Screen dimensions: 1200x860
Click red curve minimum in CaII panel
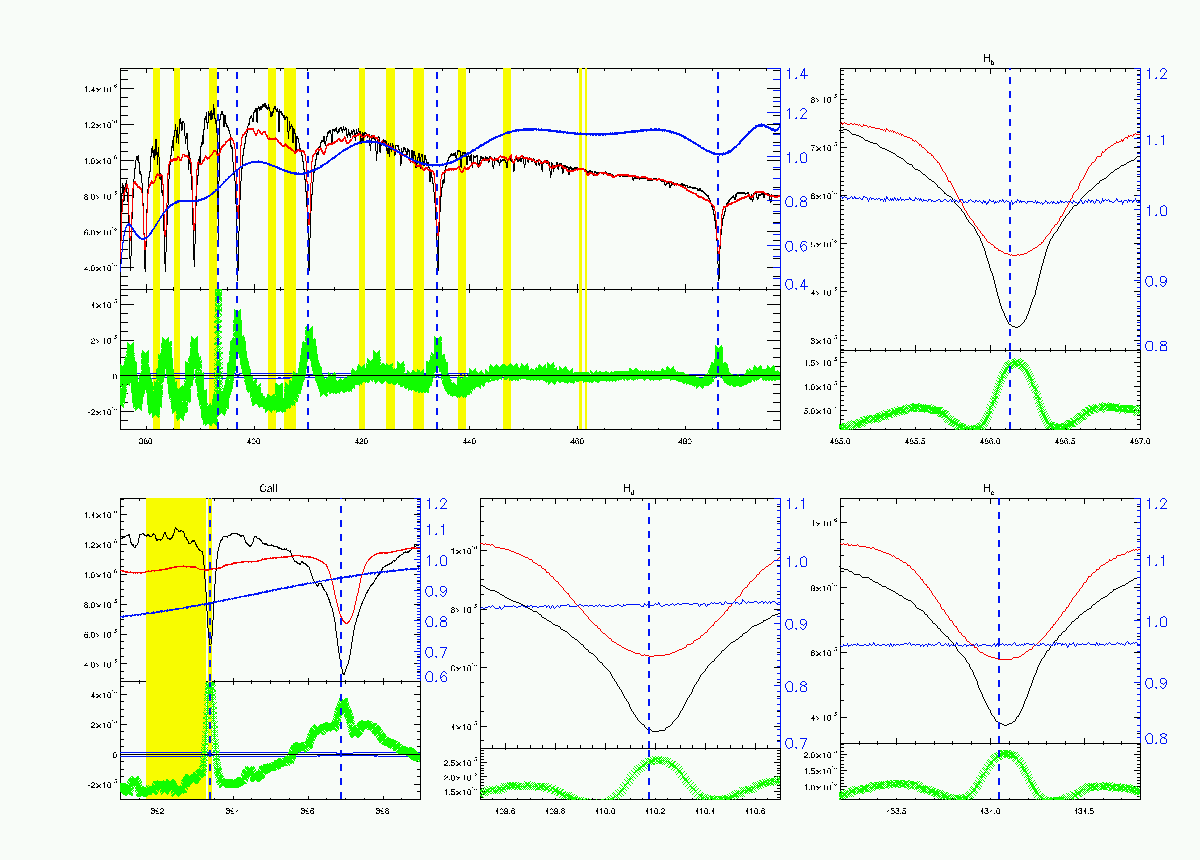346,622
